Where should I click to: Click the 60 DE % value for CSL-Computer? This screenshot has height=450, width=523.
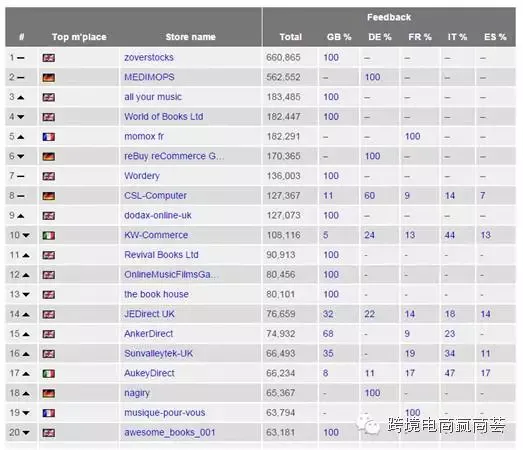[369, 195]
